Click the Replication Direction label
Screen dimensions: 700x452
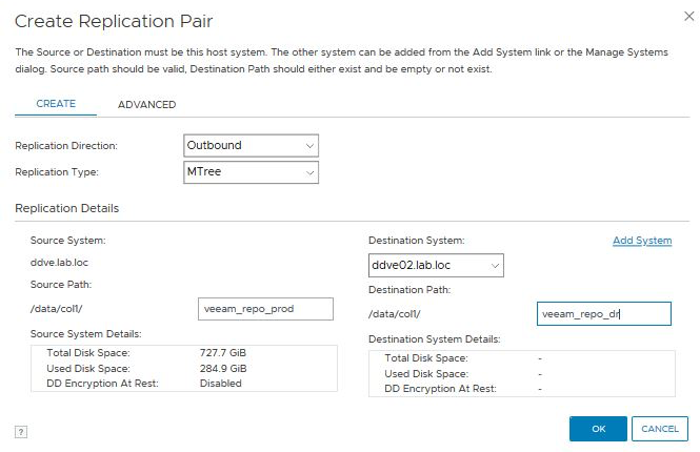coord(66,146)
